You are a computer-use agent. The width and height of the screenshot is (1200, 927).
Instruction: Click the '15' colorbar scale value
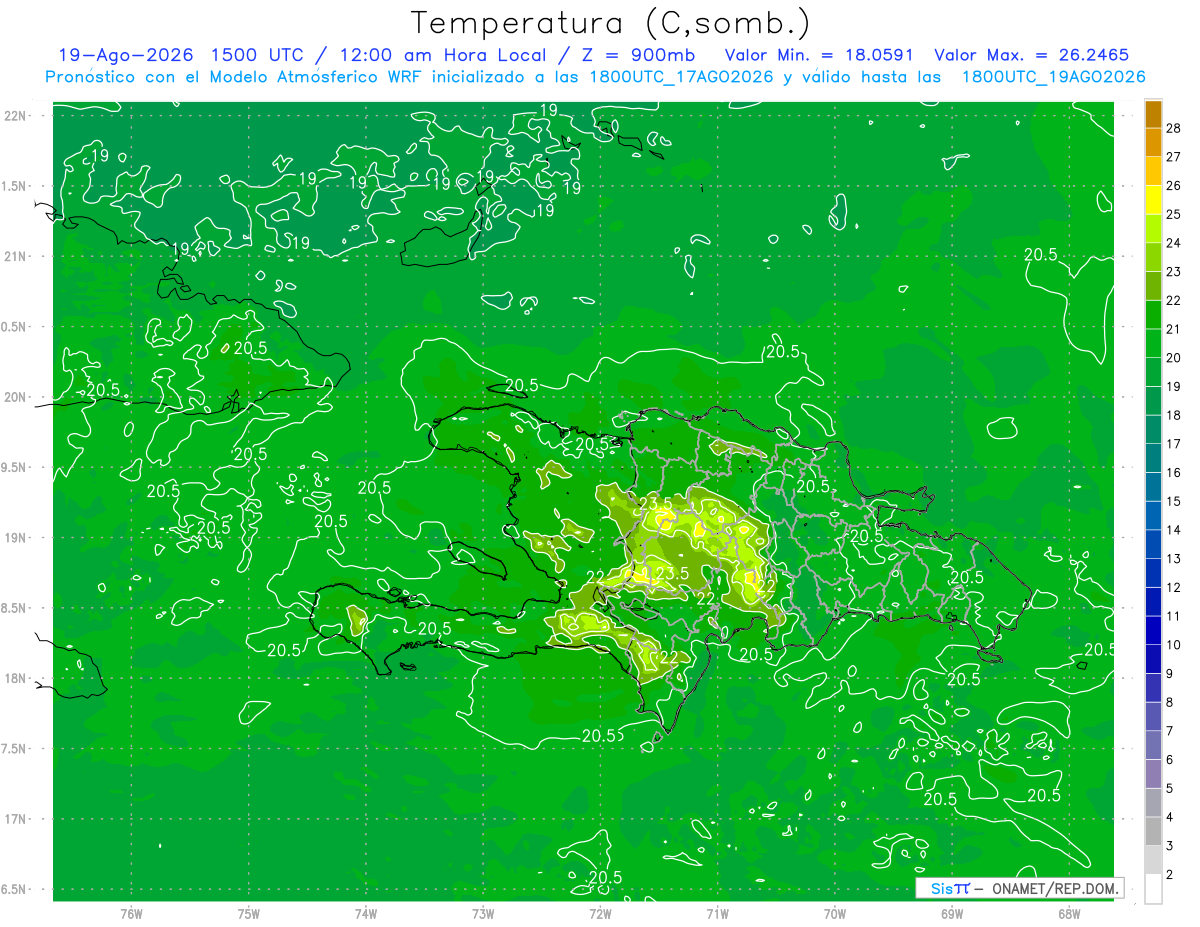point(1174,501)
